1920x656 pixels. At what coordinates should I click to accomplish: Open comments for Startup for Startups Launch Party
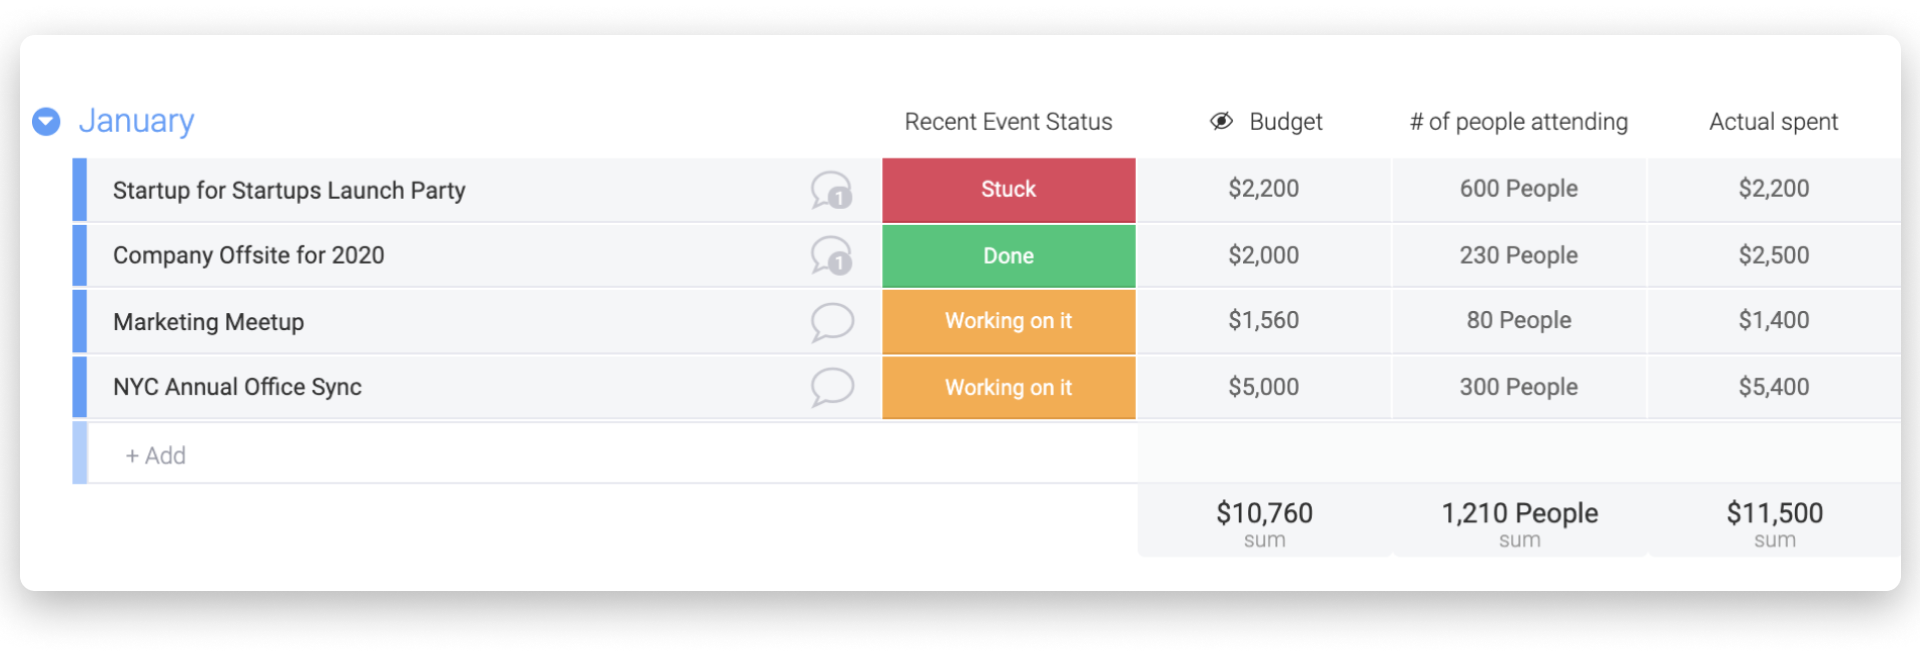click(x=831, y=190)
